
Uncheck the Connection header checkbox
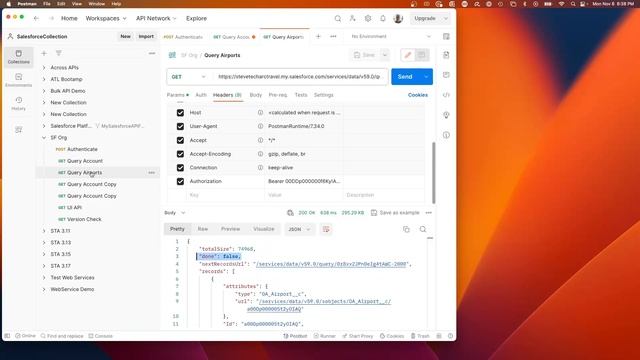180,168
